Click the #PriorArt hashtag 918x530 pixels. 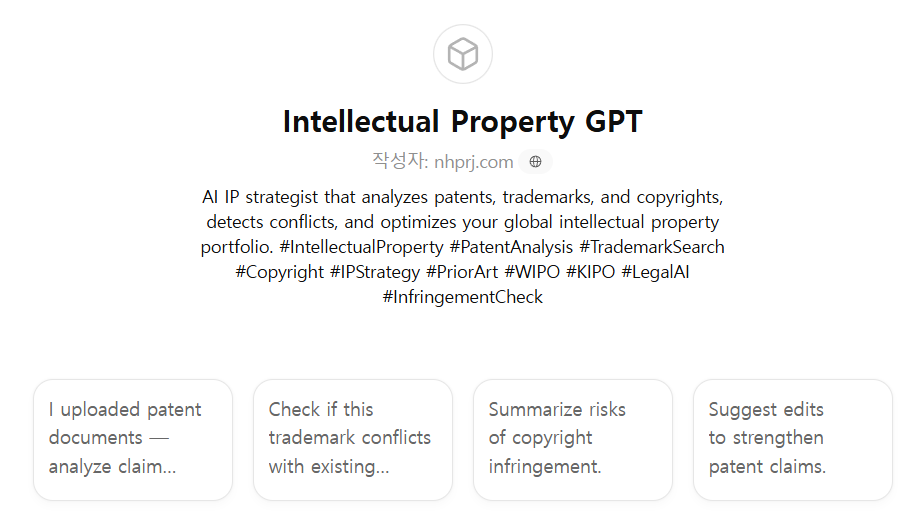click(x=461, y=272)
